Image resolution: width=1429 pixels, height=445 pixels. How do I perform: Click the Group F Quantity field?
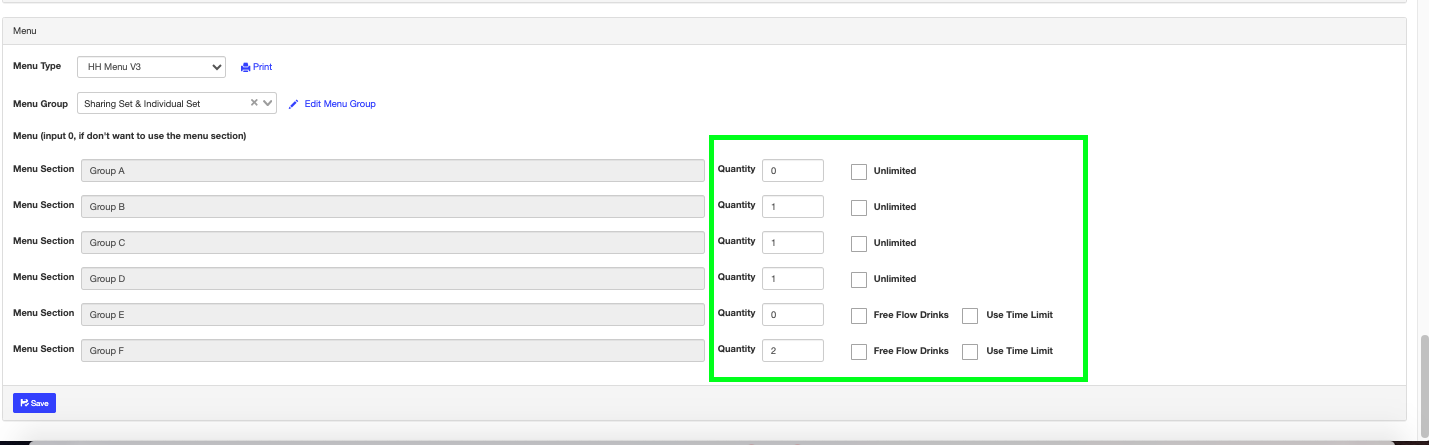[792, 351]
